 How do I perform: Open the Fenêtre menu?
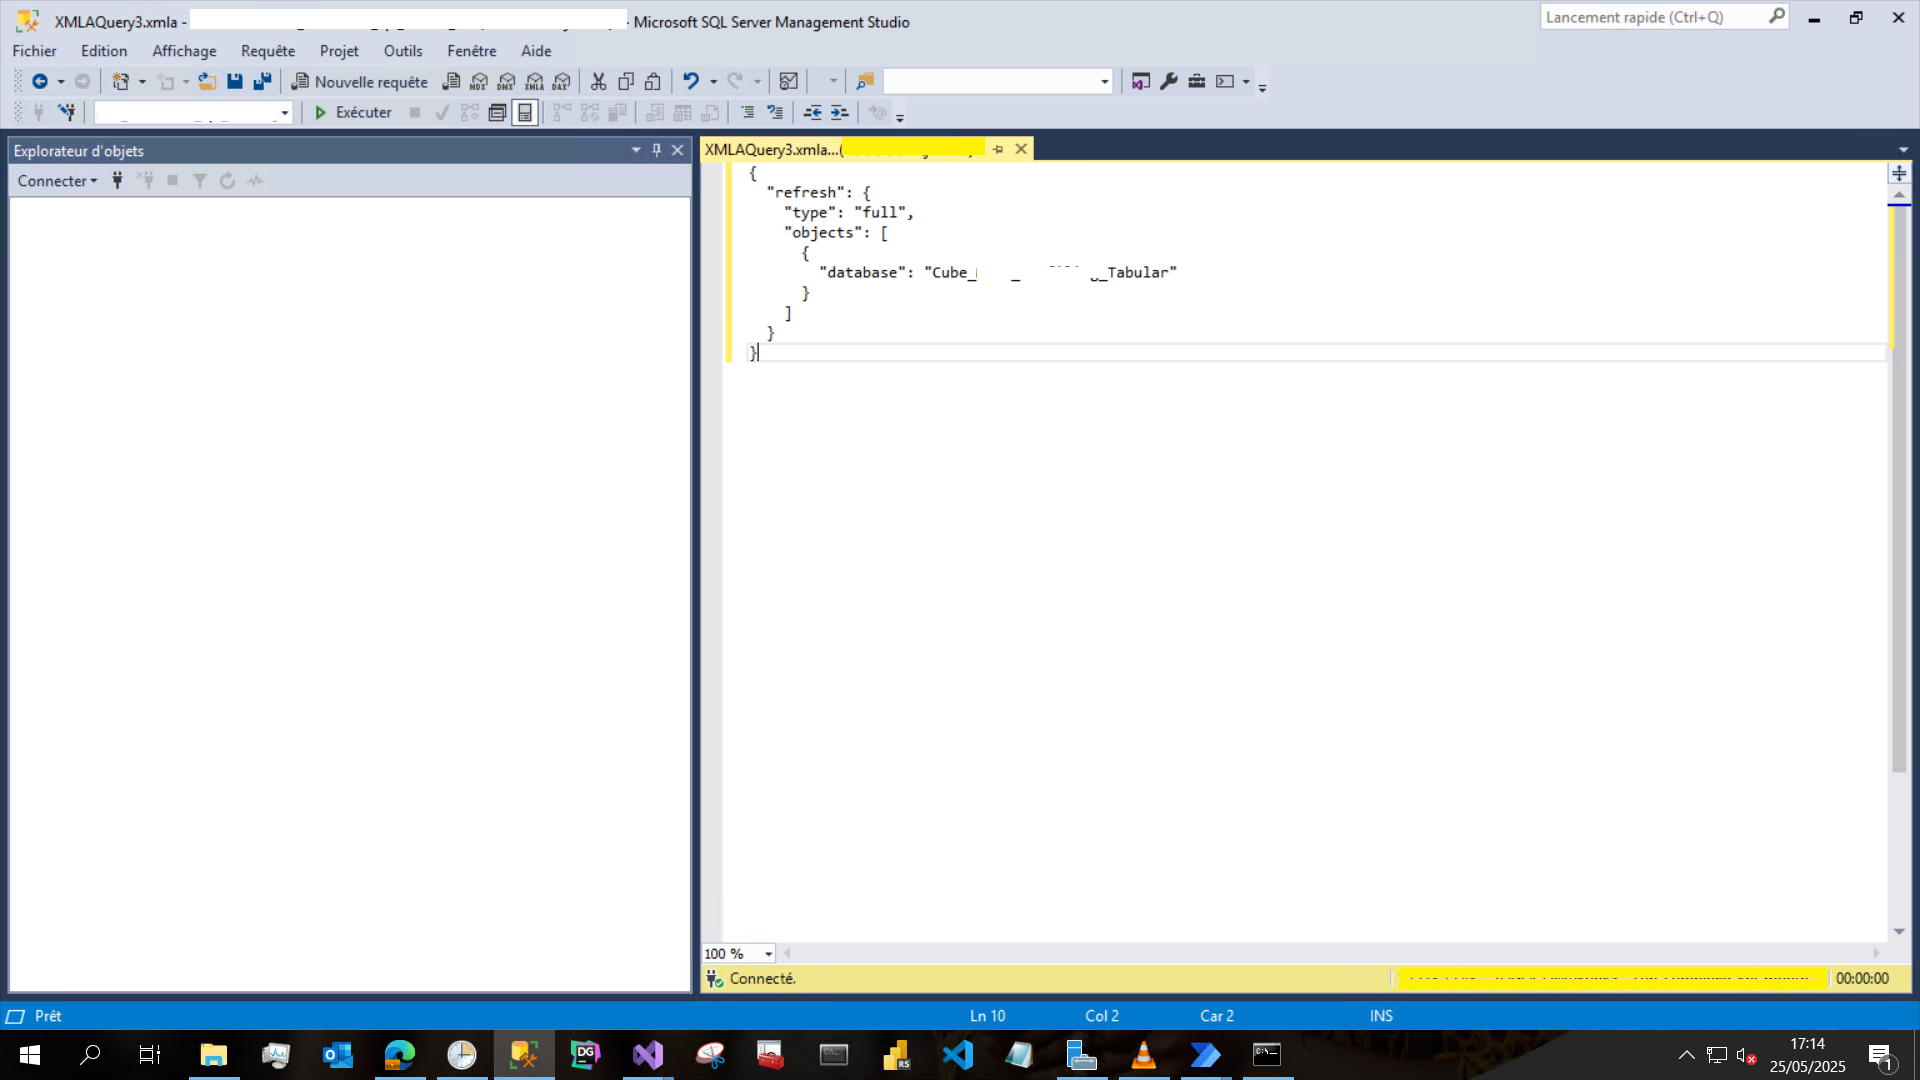click(472, 51)
